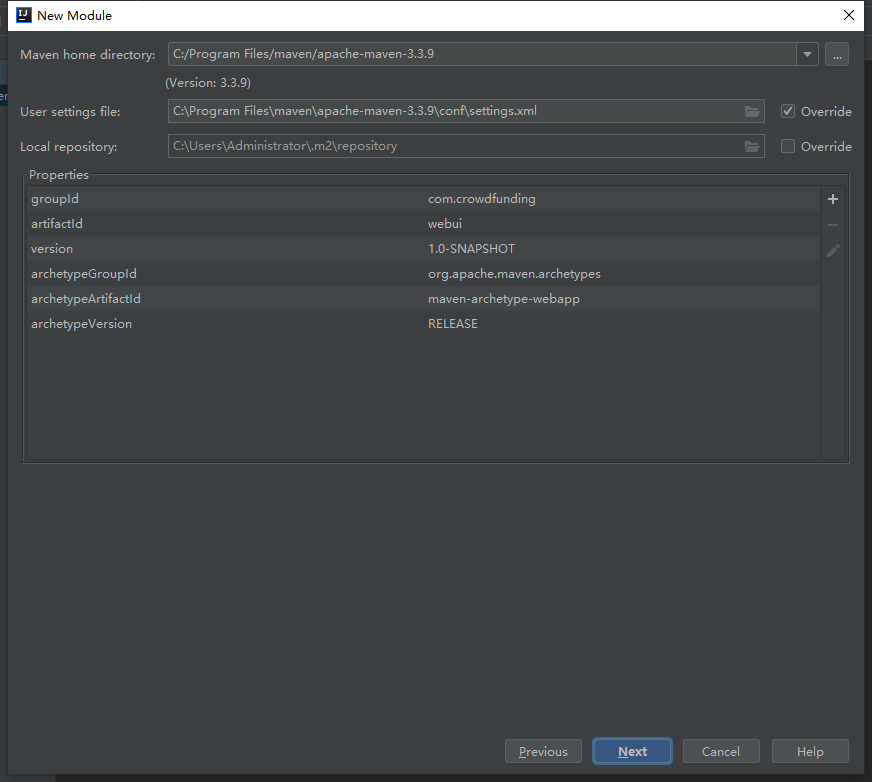
Task: Click the (Version: 3.3.9) label
Action: [208, 83]
